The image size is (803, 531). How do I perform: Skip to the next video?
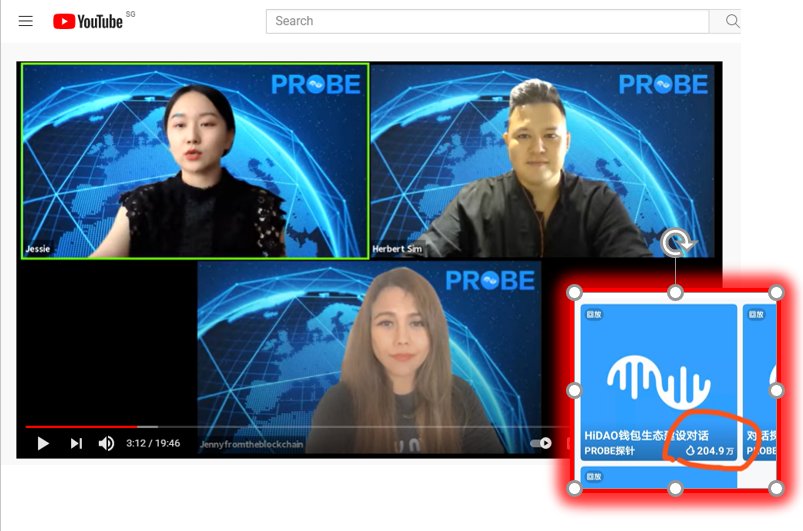(x=76, y=443)
